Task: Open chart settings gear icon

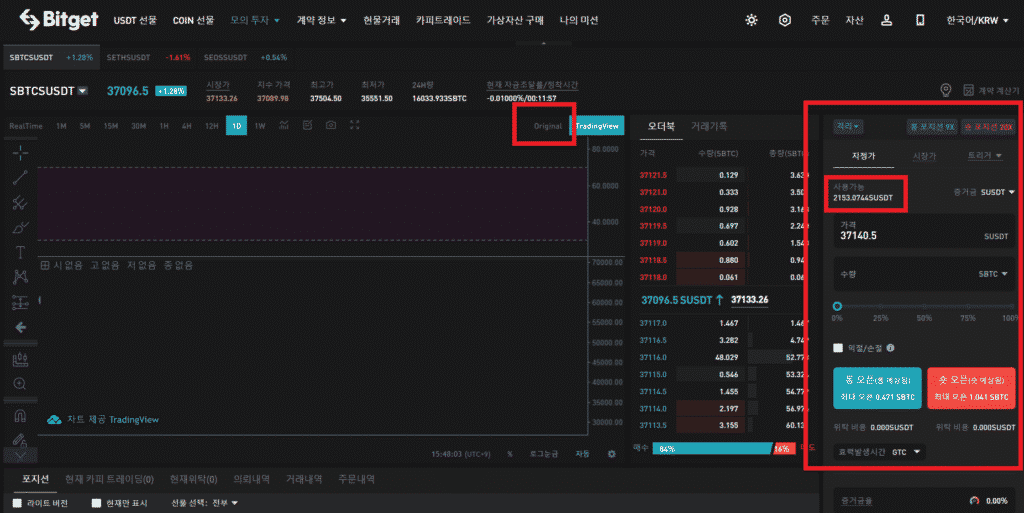Action: click(611, 454)
